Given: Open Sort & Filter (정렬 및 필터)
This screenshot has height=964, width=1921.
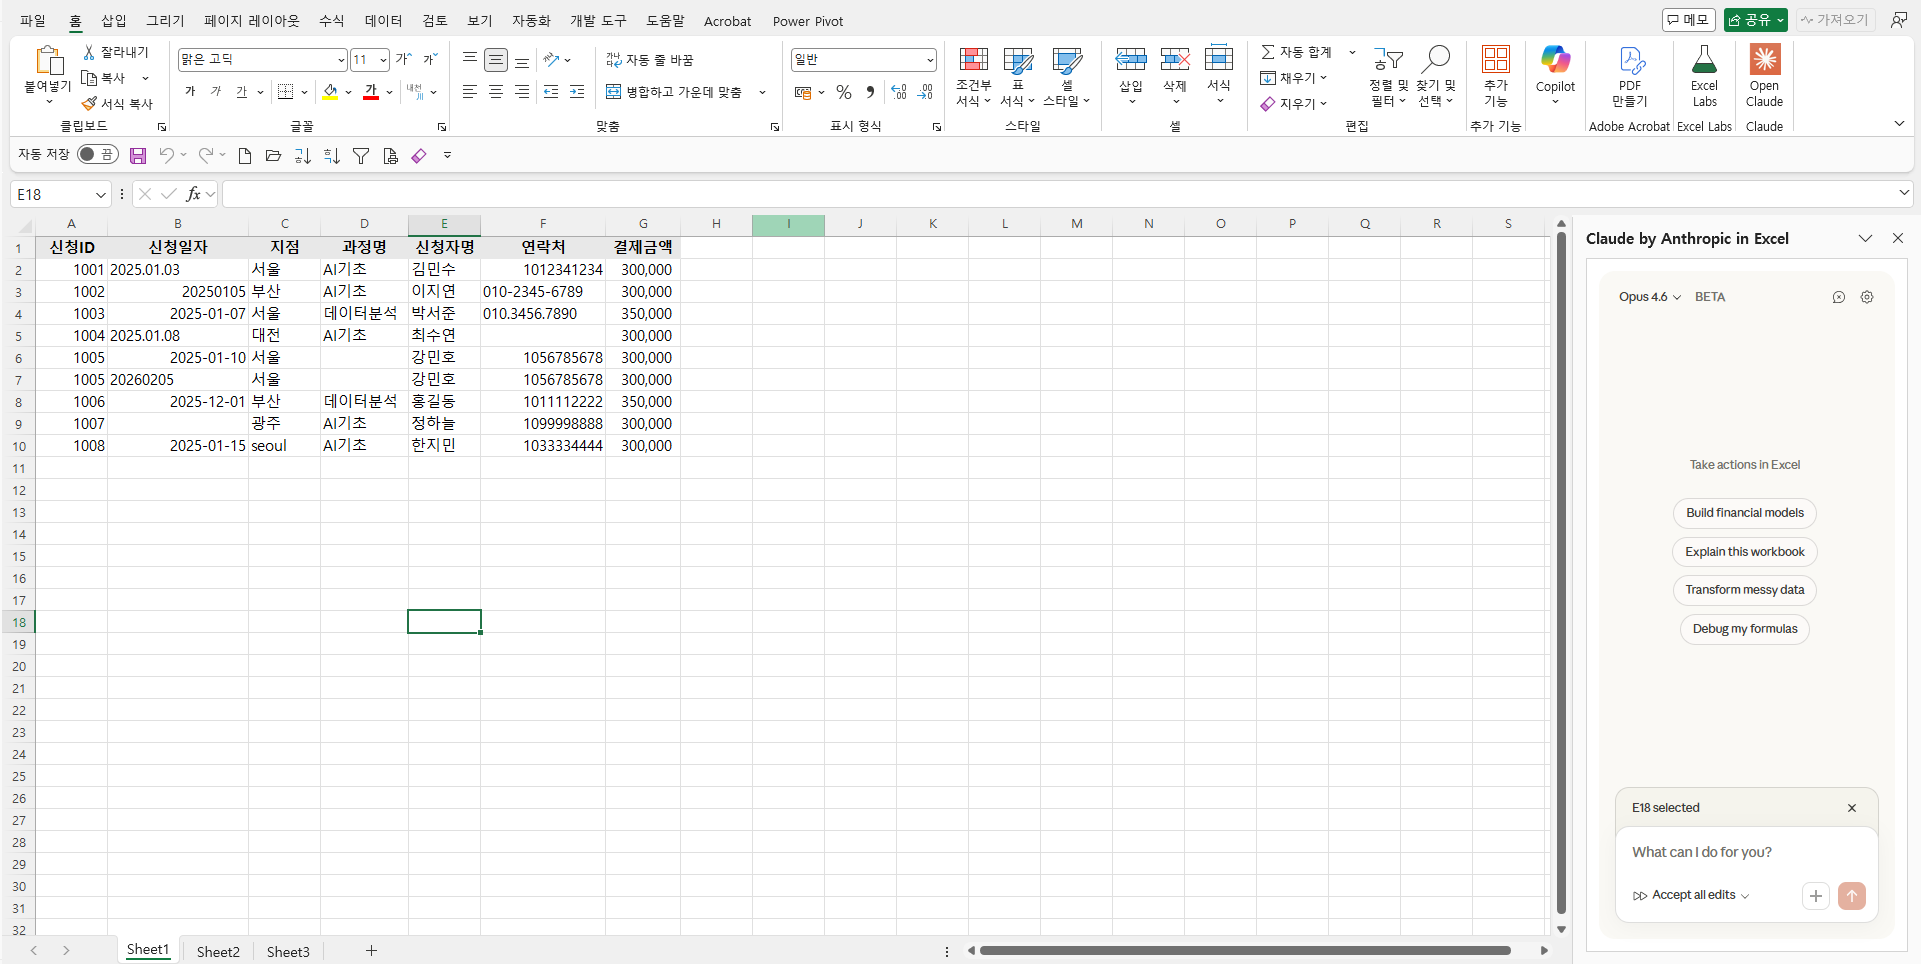Looking at the screenshot, I should tap(1388, 76).
